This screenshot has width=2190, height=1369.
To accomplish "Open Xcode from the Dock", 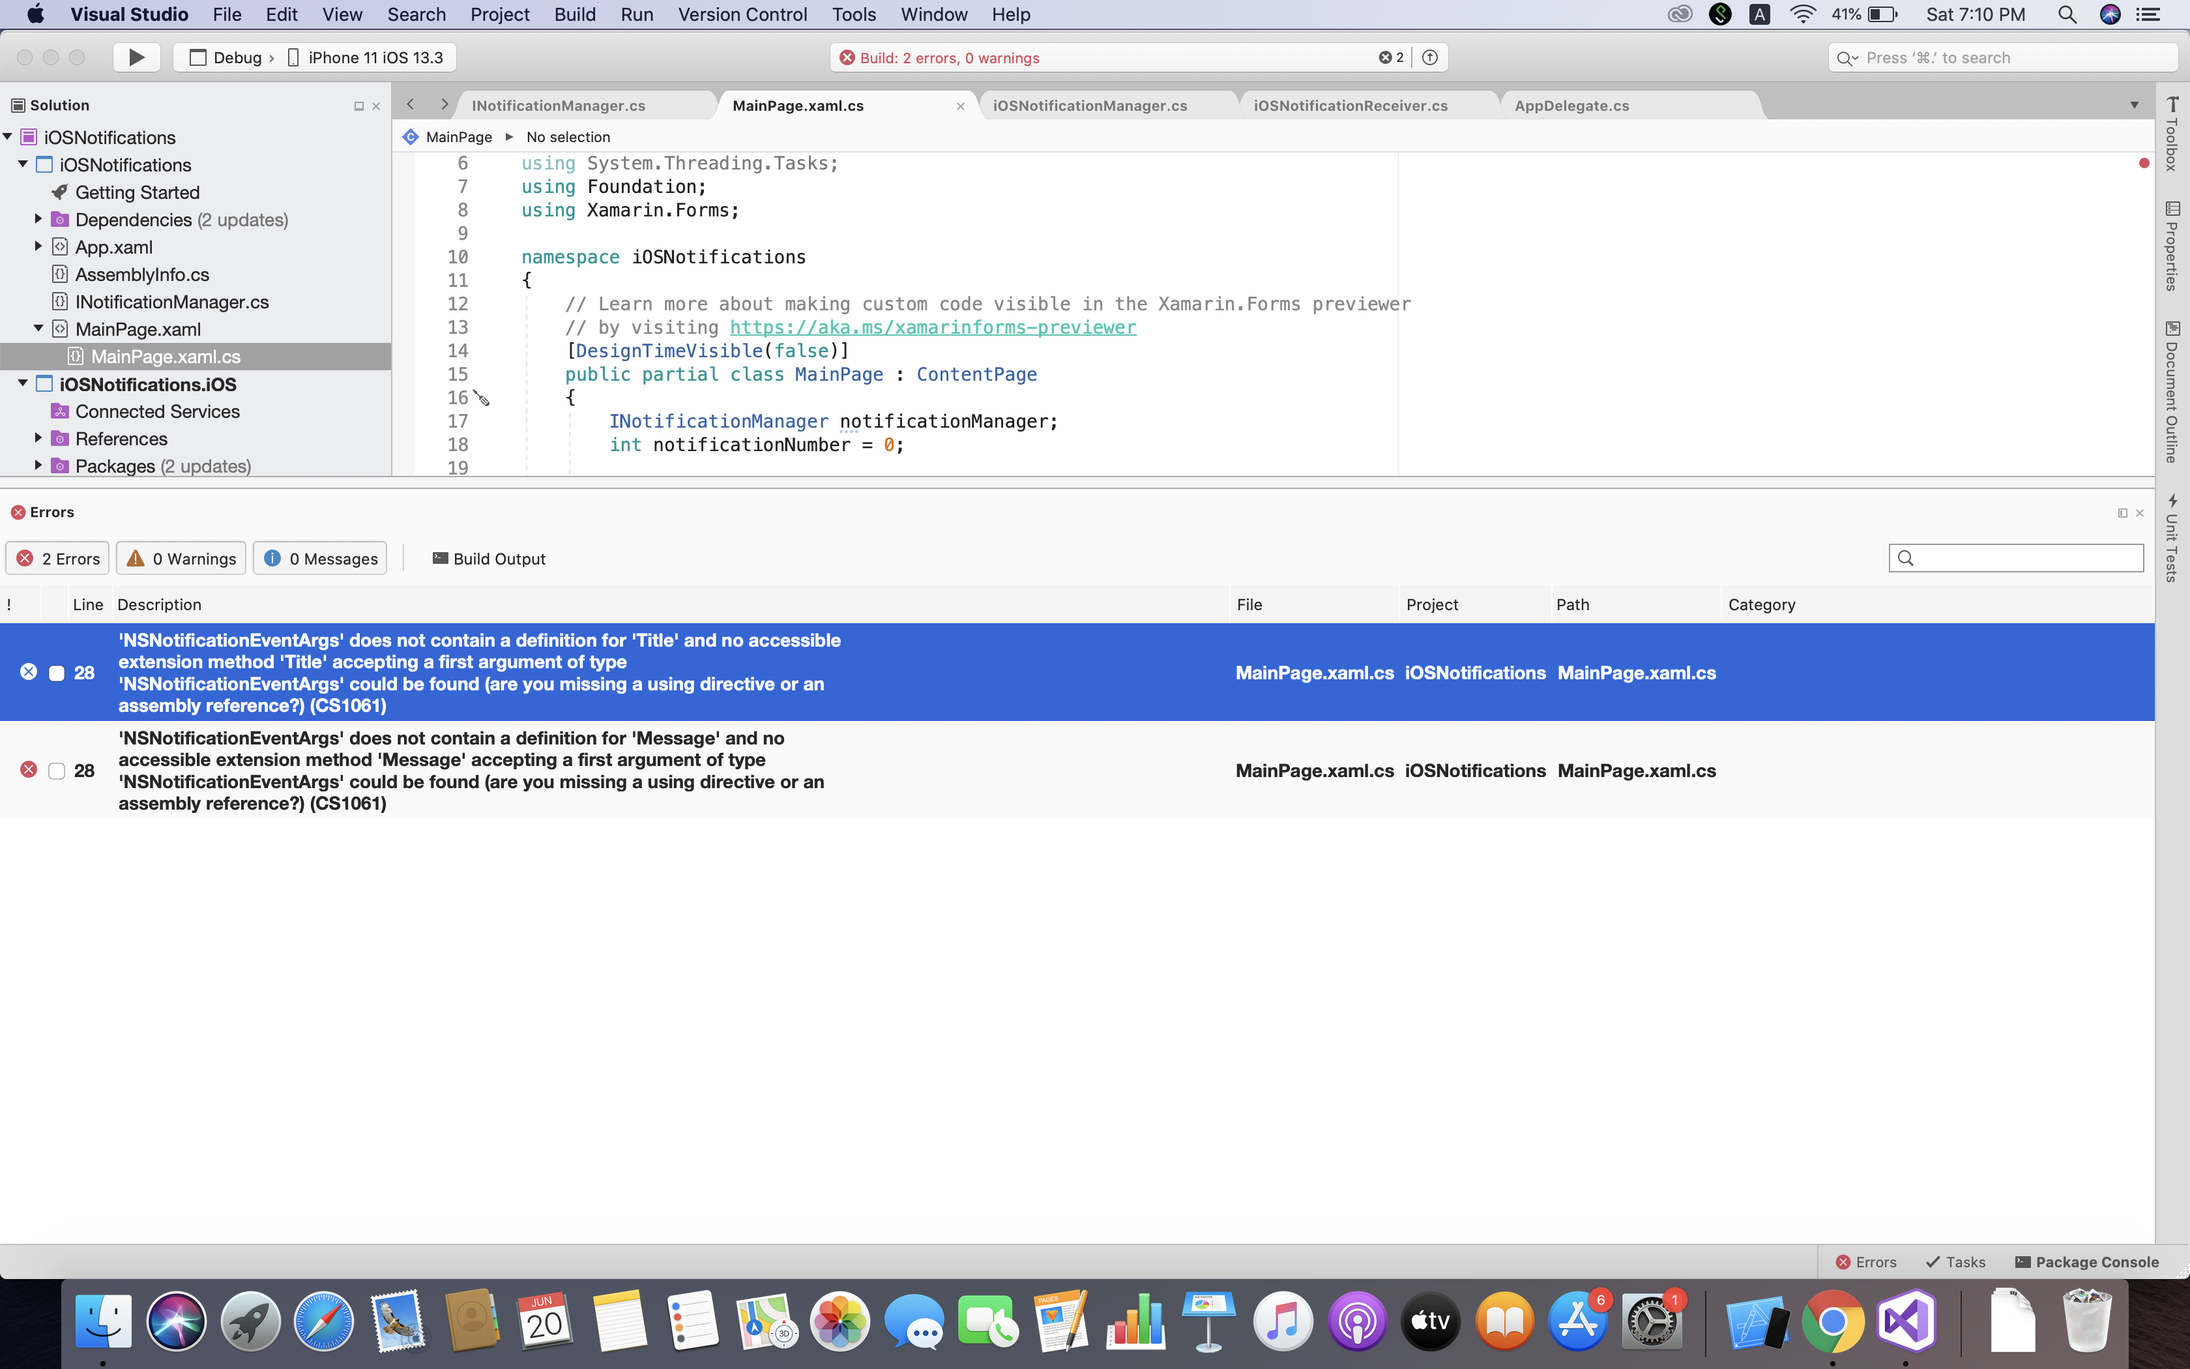I will click(x=1757, y=1321).
